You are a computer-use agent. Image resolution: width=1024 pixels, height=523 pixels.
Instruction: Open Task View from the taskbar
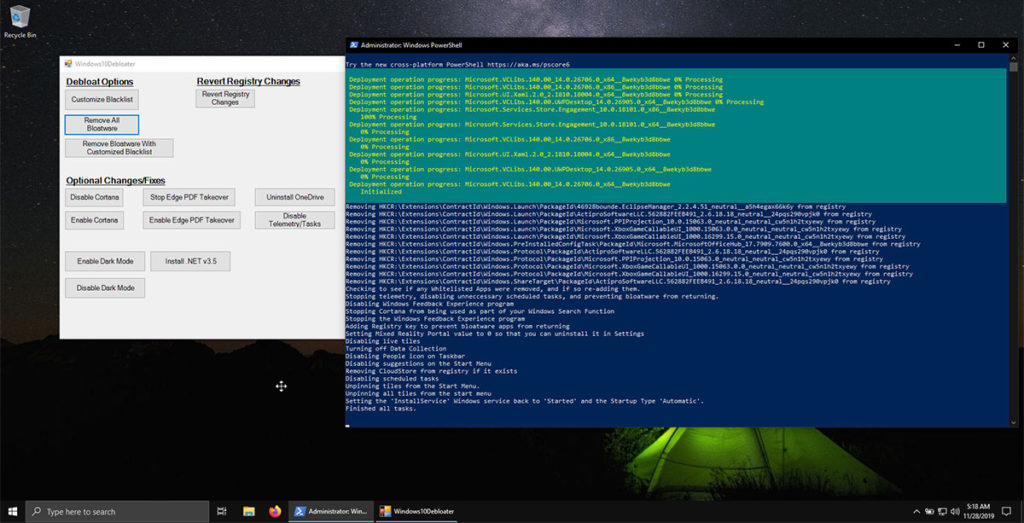[x=221, y=511]
